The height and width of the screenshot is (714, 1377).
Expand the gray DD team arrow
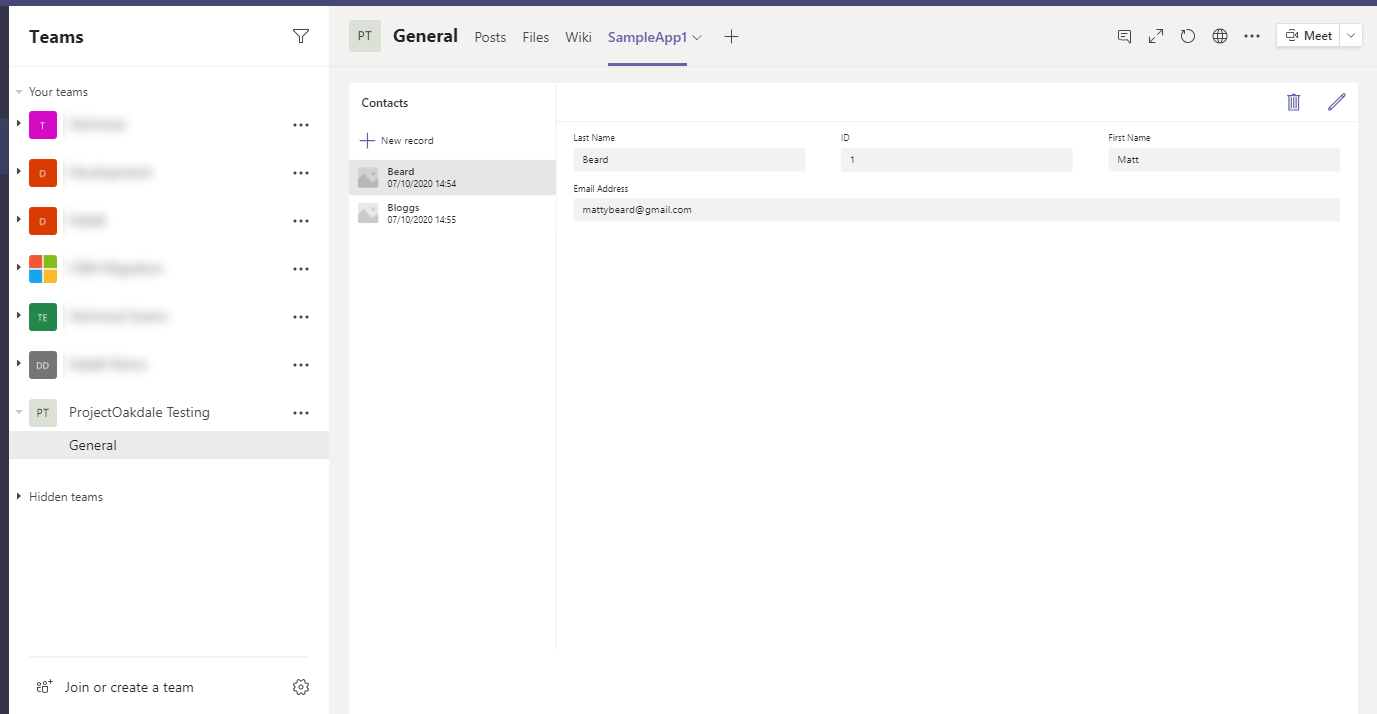19,364
